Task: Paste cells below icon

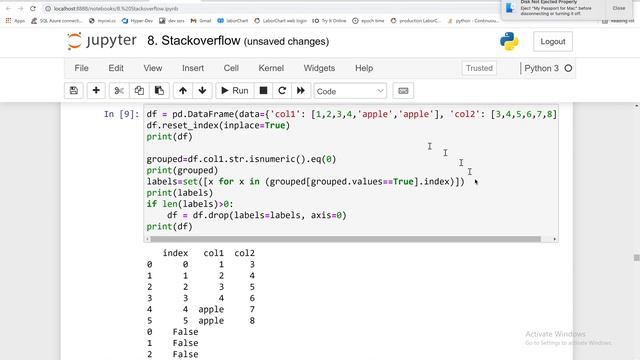Action: (x=159, y=91)
